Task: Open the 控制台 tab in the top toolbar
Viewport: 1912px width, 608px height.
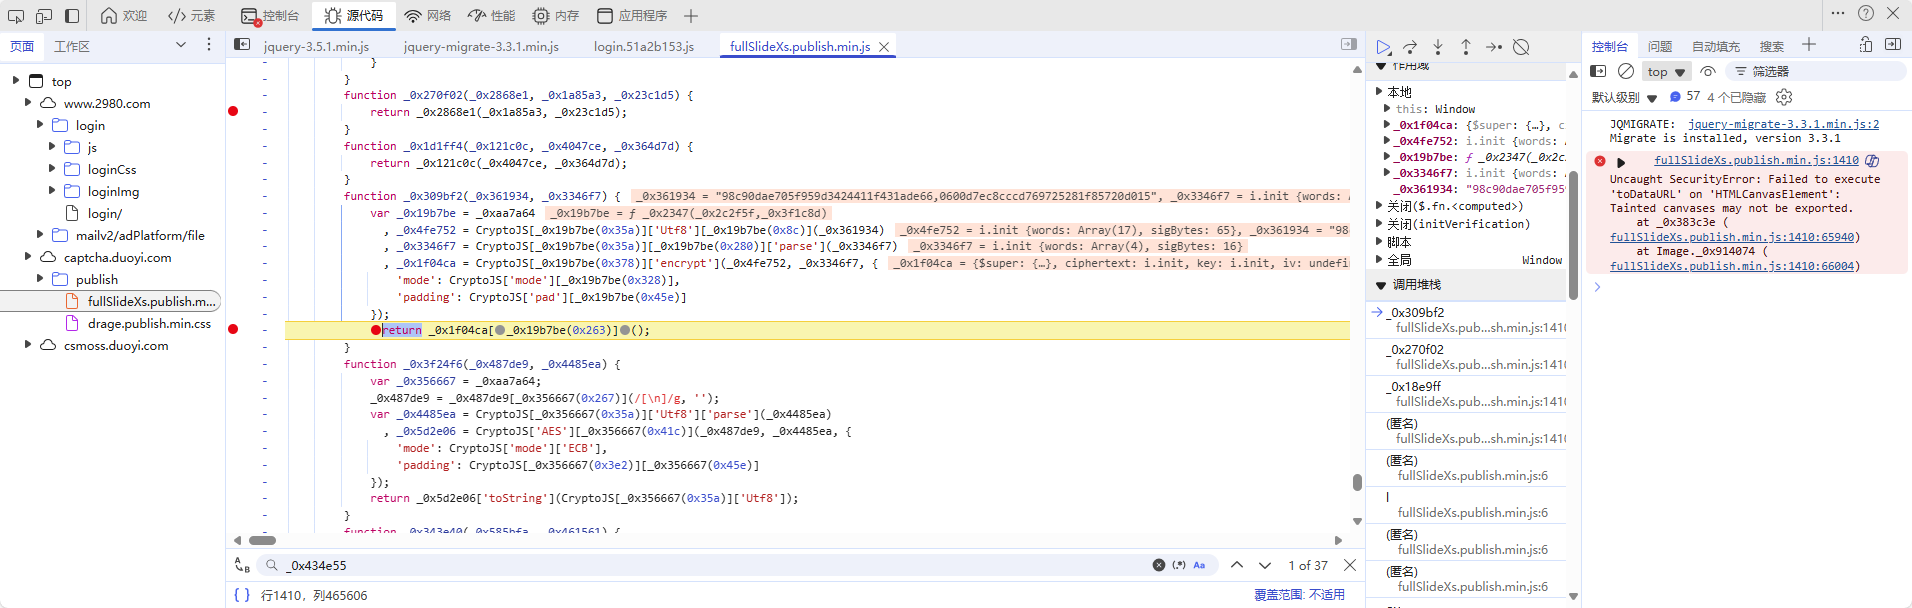Action: (270, 16)
